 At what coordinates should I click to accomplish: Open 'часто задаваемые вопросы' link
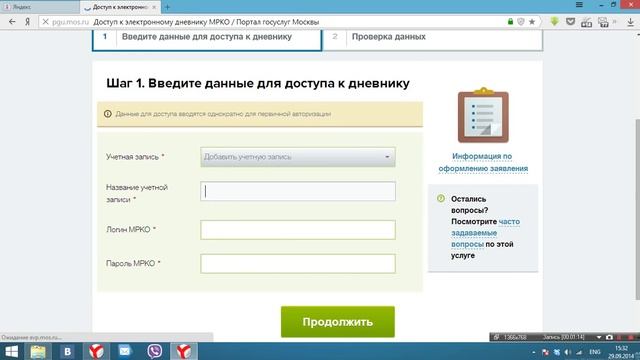(x=485, y=233)
